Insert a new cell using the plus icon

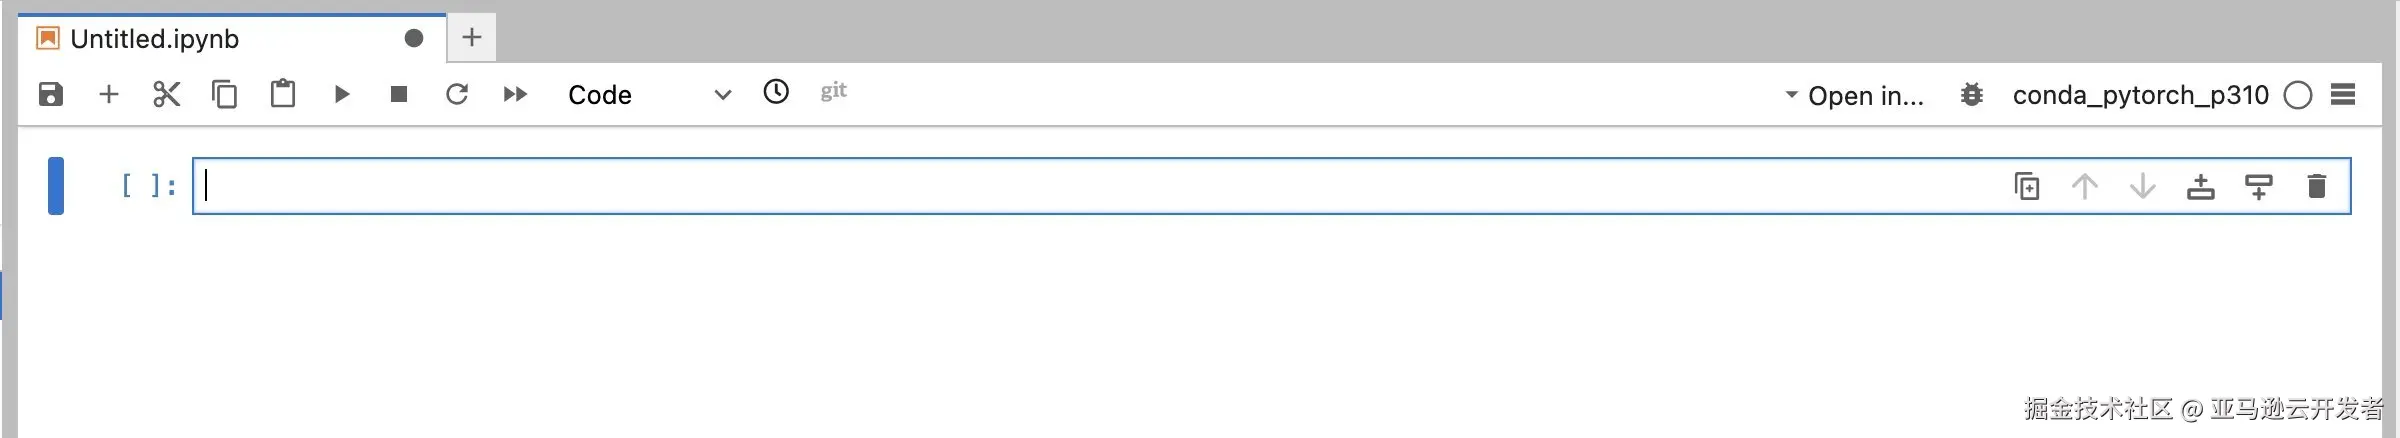pos(109,94)
